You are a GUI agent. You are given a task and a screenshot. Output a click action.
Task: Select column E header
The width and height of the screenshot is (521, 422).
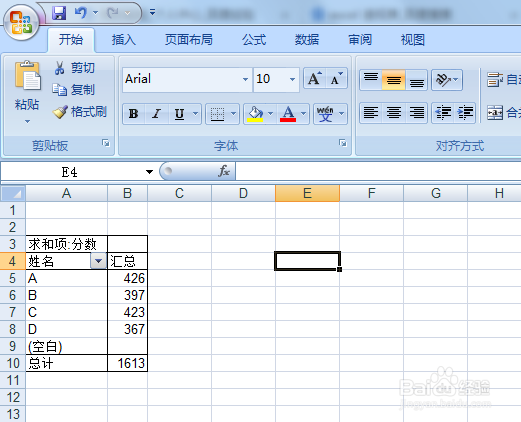click(x=307, y=193)
